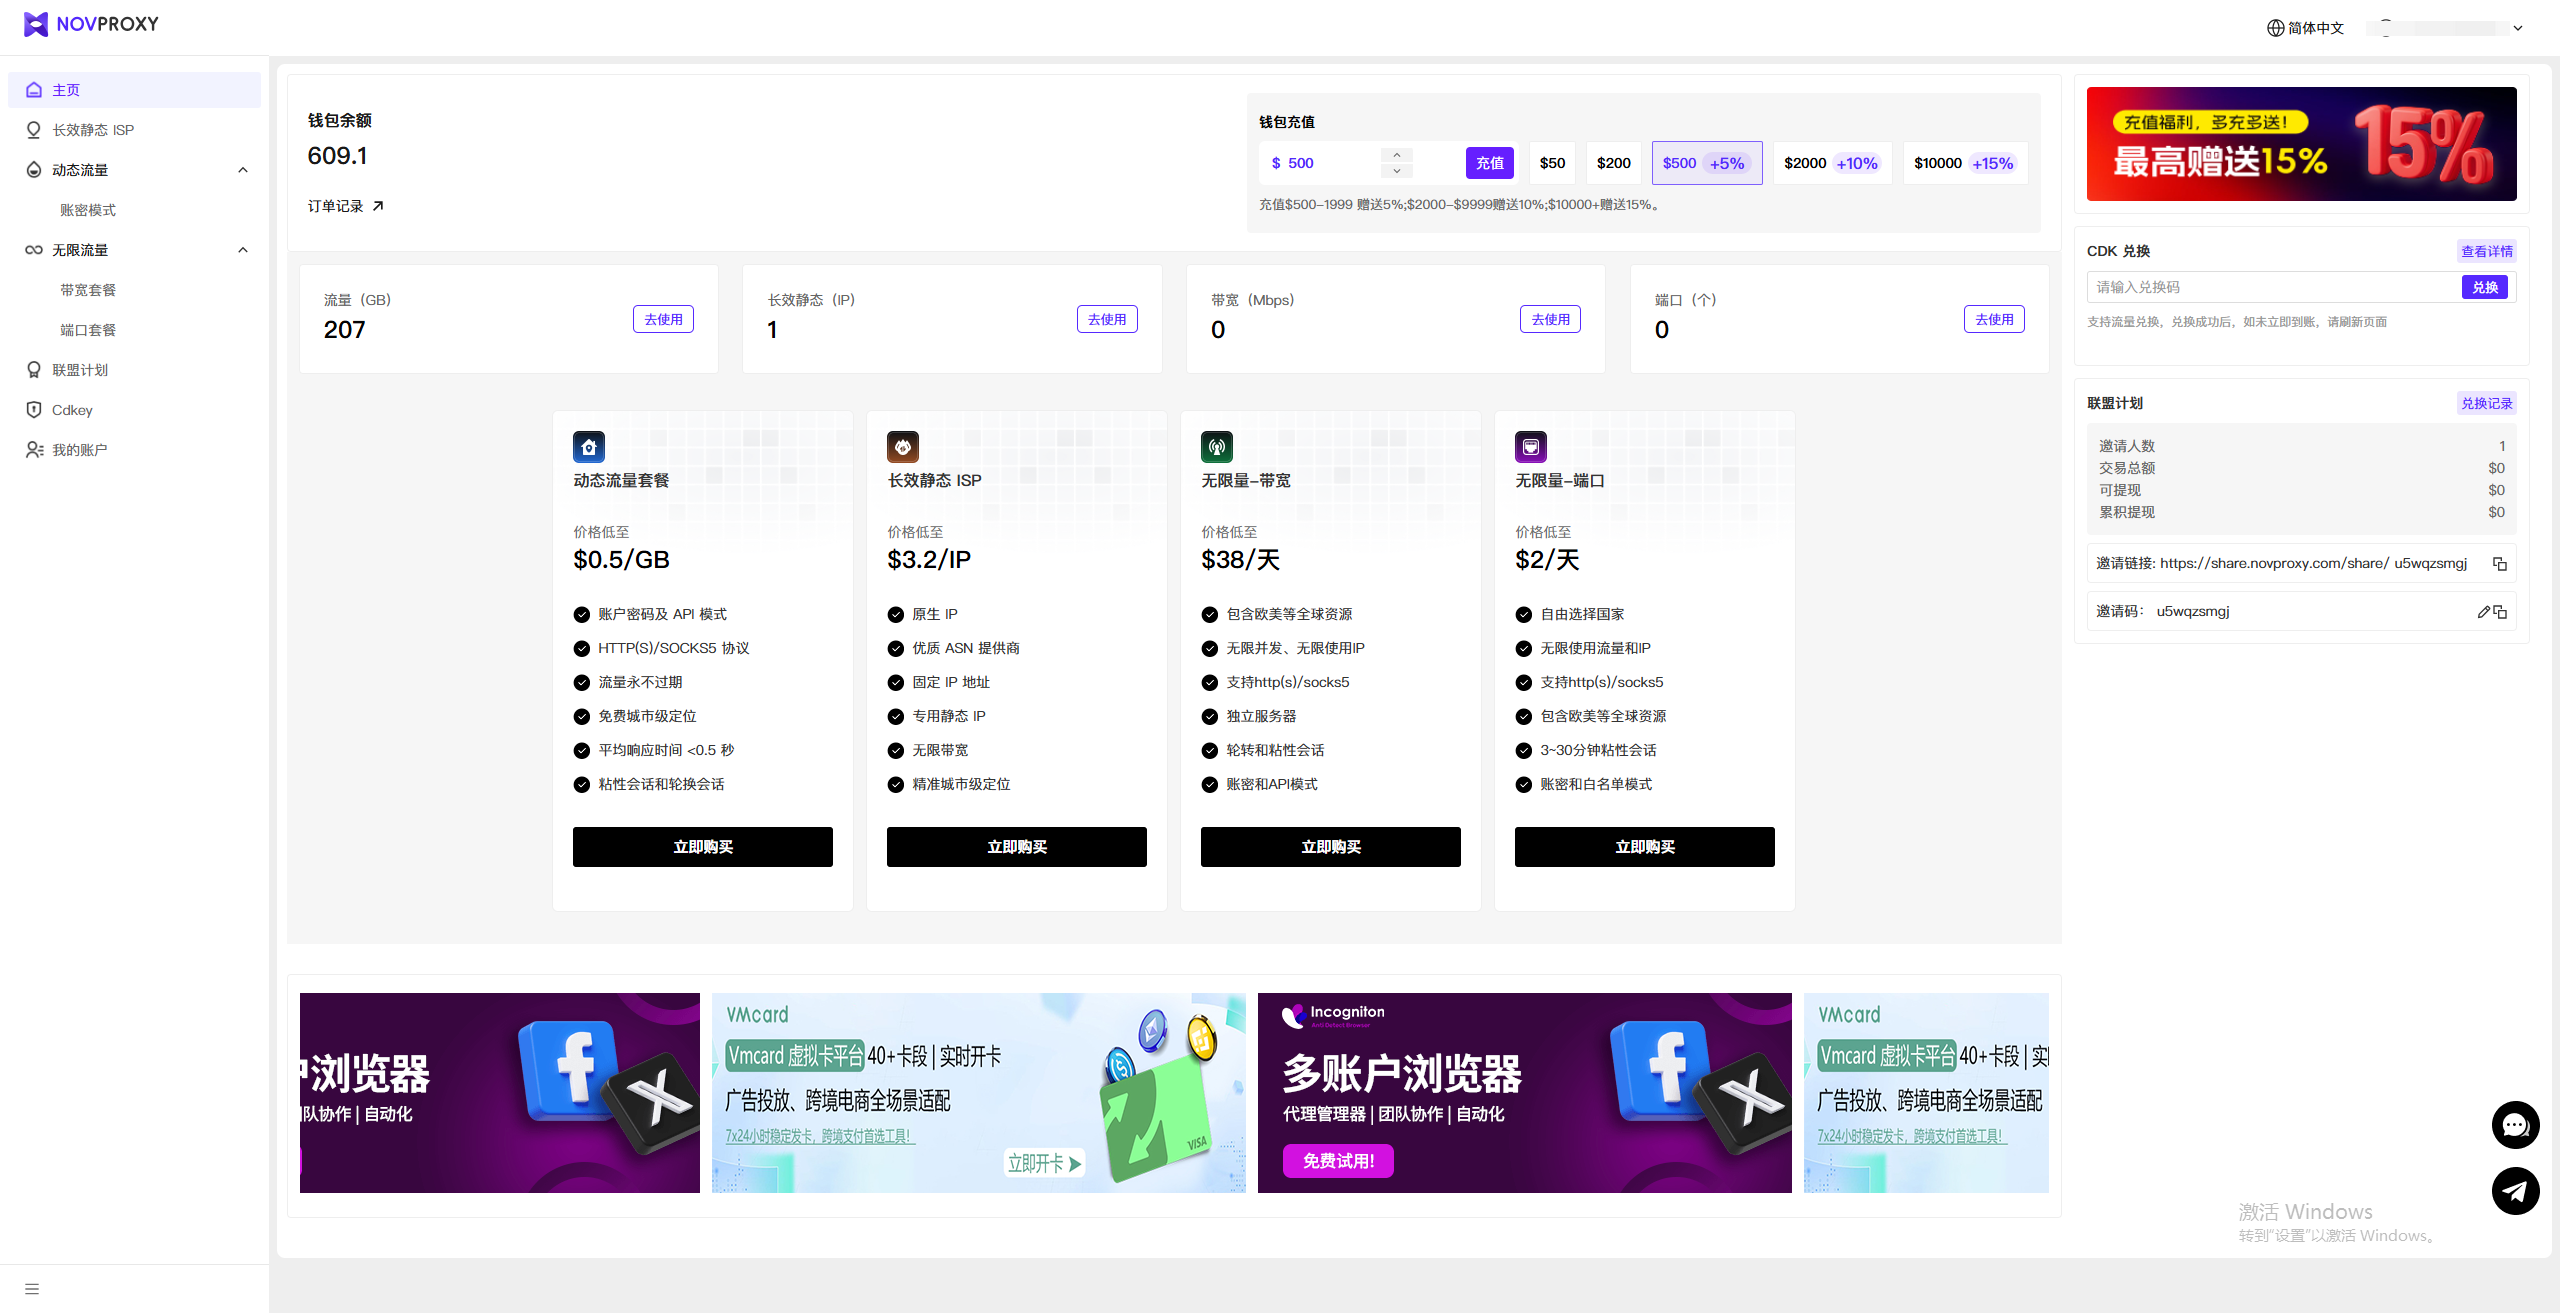Choose the $50 recharge preset
2560x1313 pixels.
[1552, 163]
